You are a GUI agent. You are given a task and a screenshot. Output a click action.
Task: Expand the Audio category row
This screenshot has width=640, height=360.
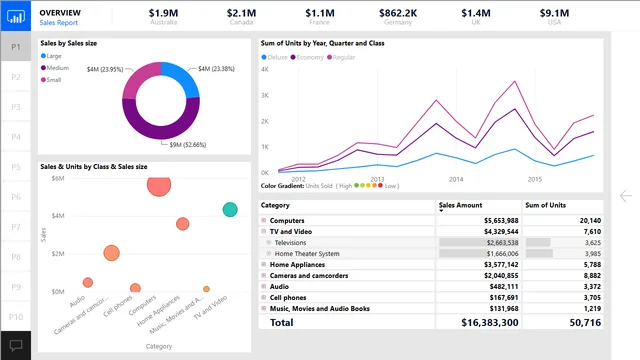click(264, 287)
